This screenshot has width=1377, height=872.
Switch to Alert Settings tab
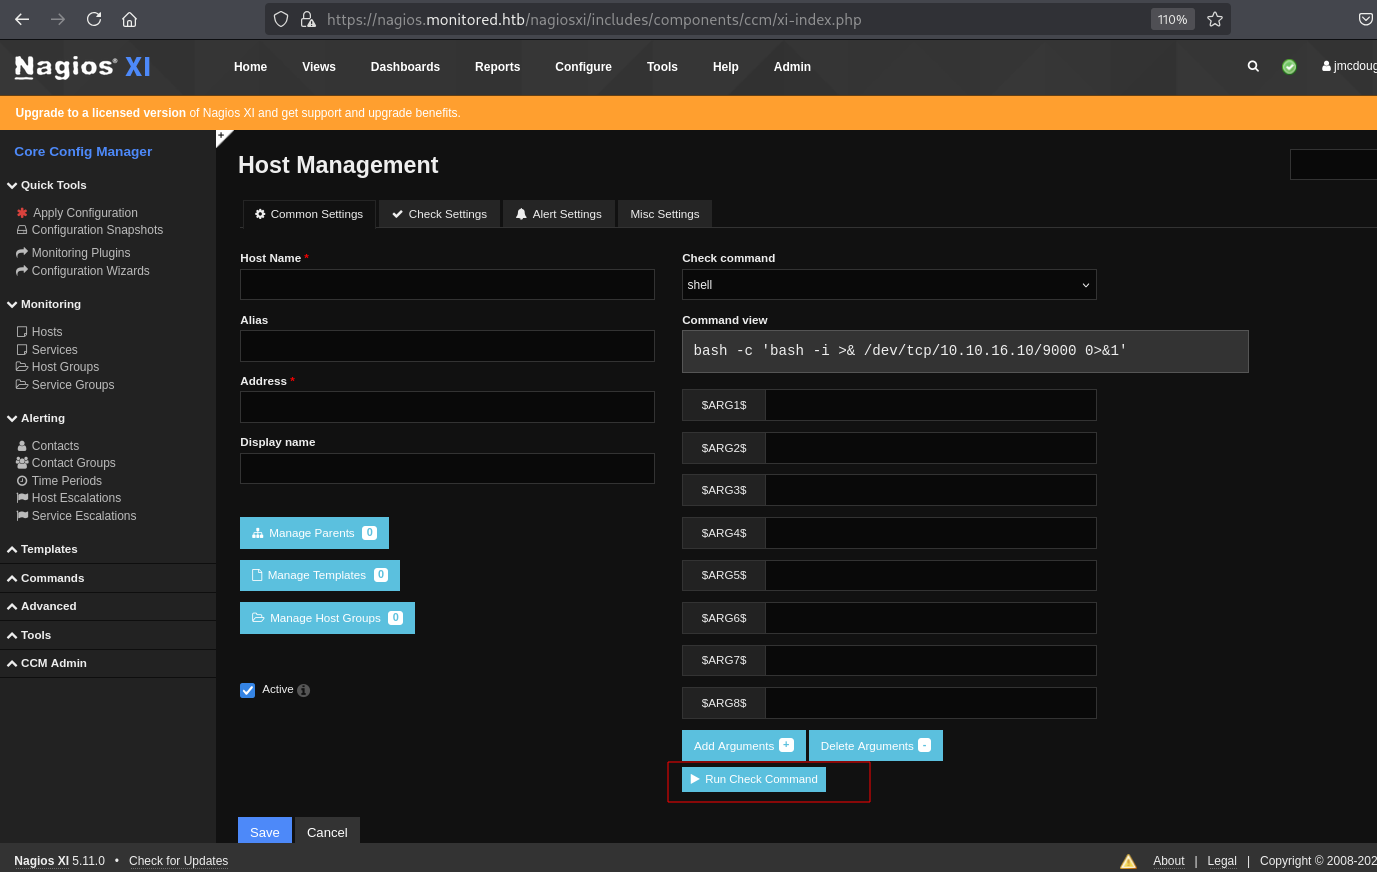[x=558, y=214]
